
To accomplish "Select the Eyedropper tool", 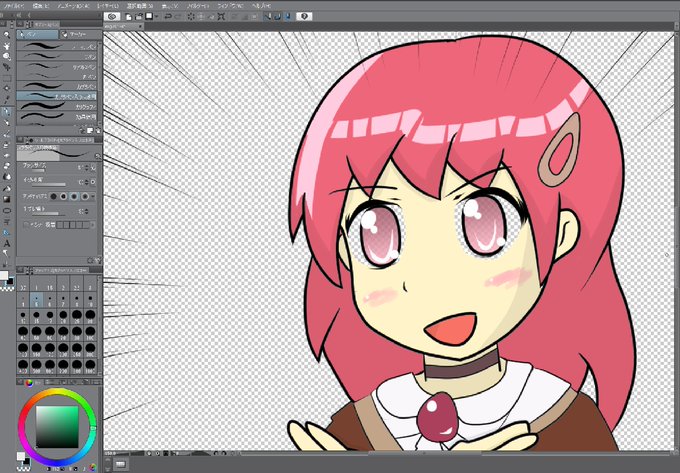I will [x=7, y=100].
